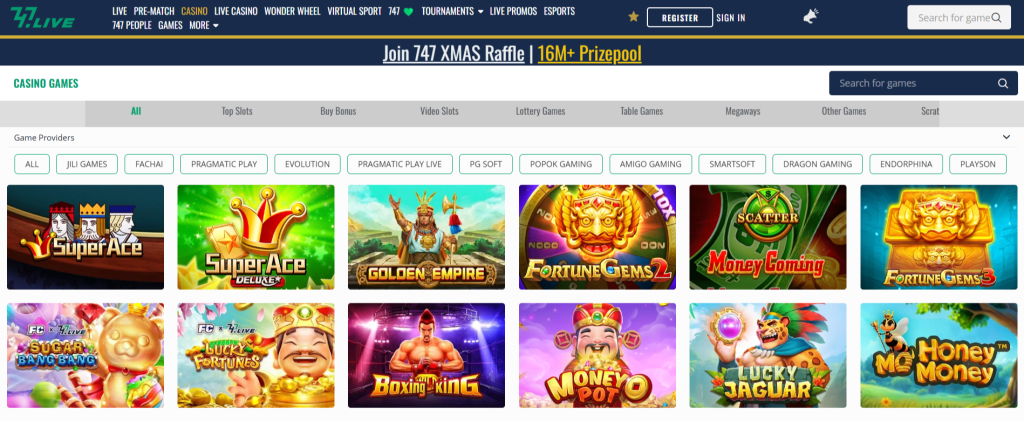Select the PG SOFT provider filter
Image resolution: width=1024 pixels, height=421 pixels.
(486, 164)
